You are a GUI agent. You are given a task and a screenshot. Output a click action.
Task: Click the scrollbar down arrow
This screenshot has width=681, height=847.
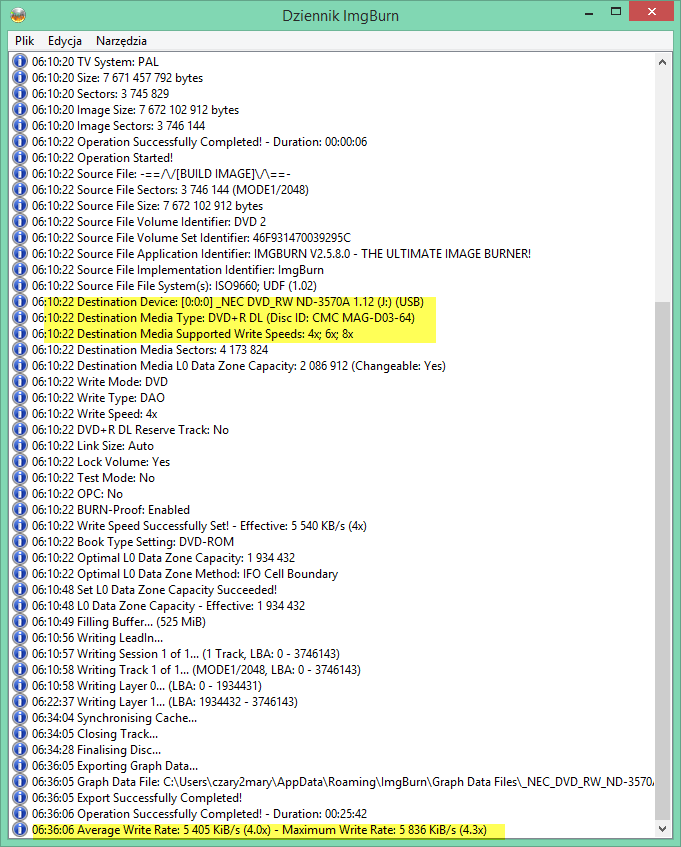(x=663, y=829)
